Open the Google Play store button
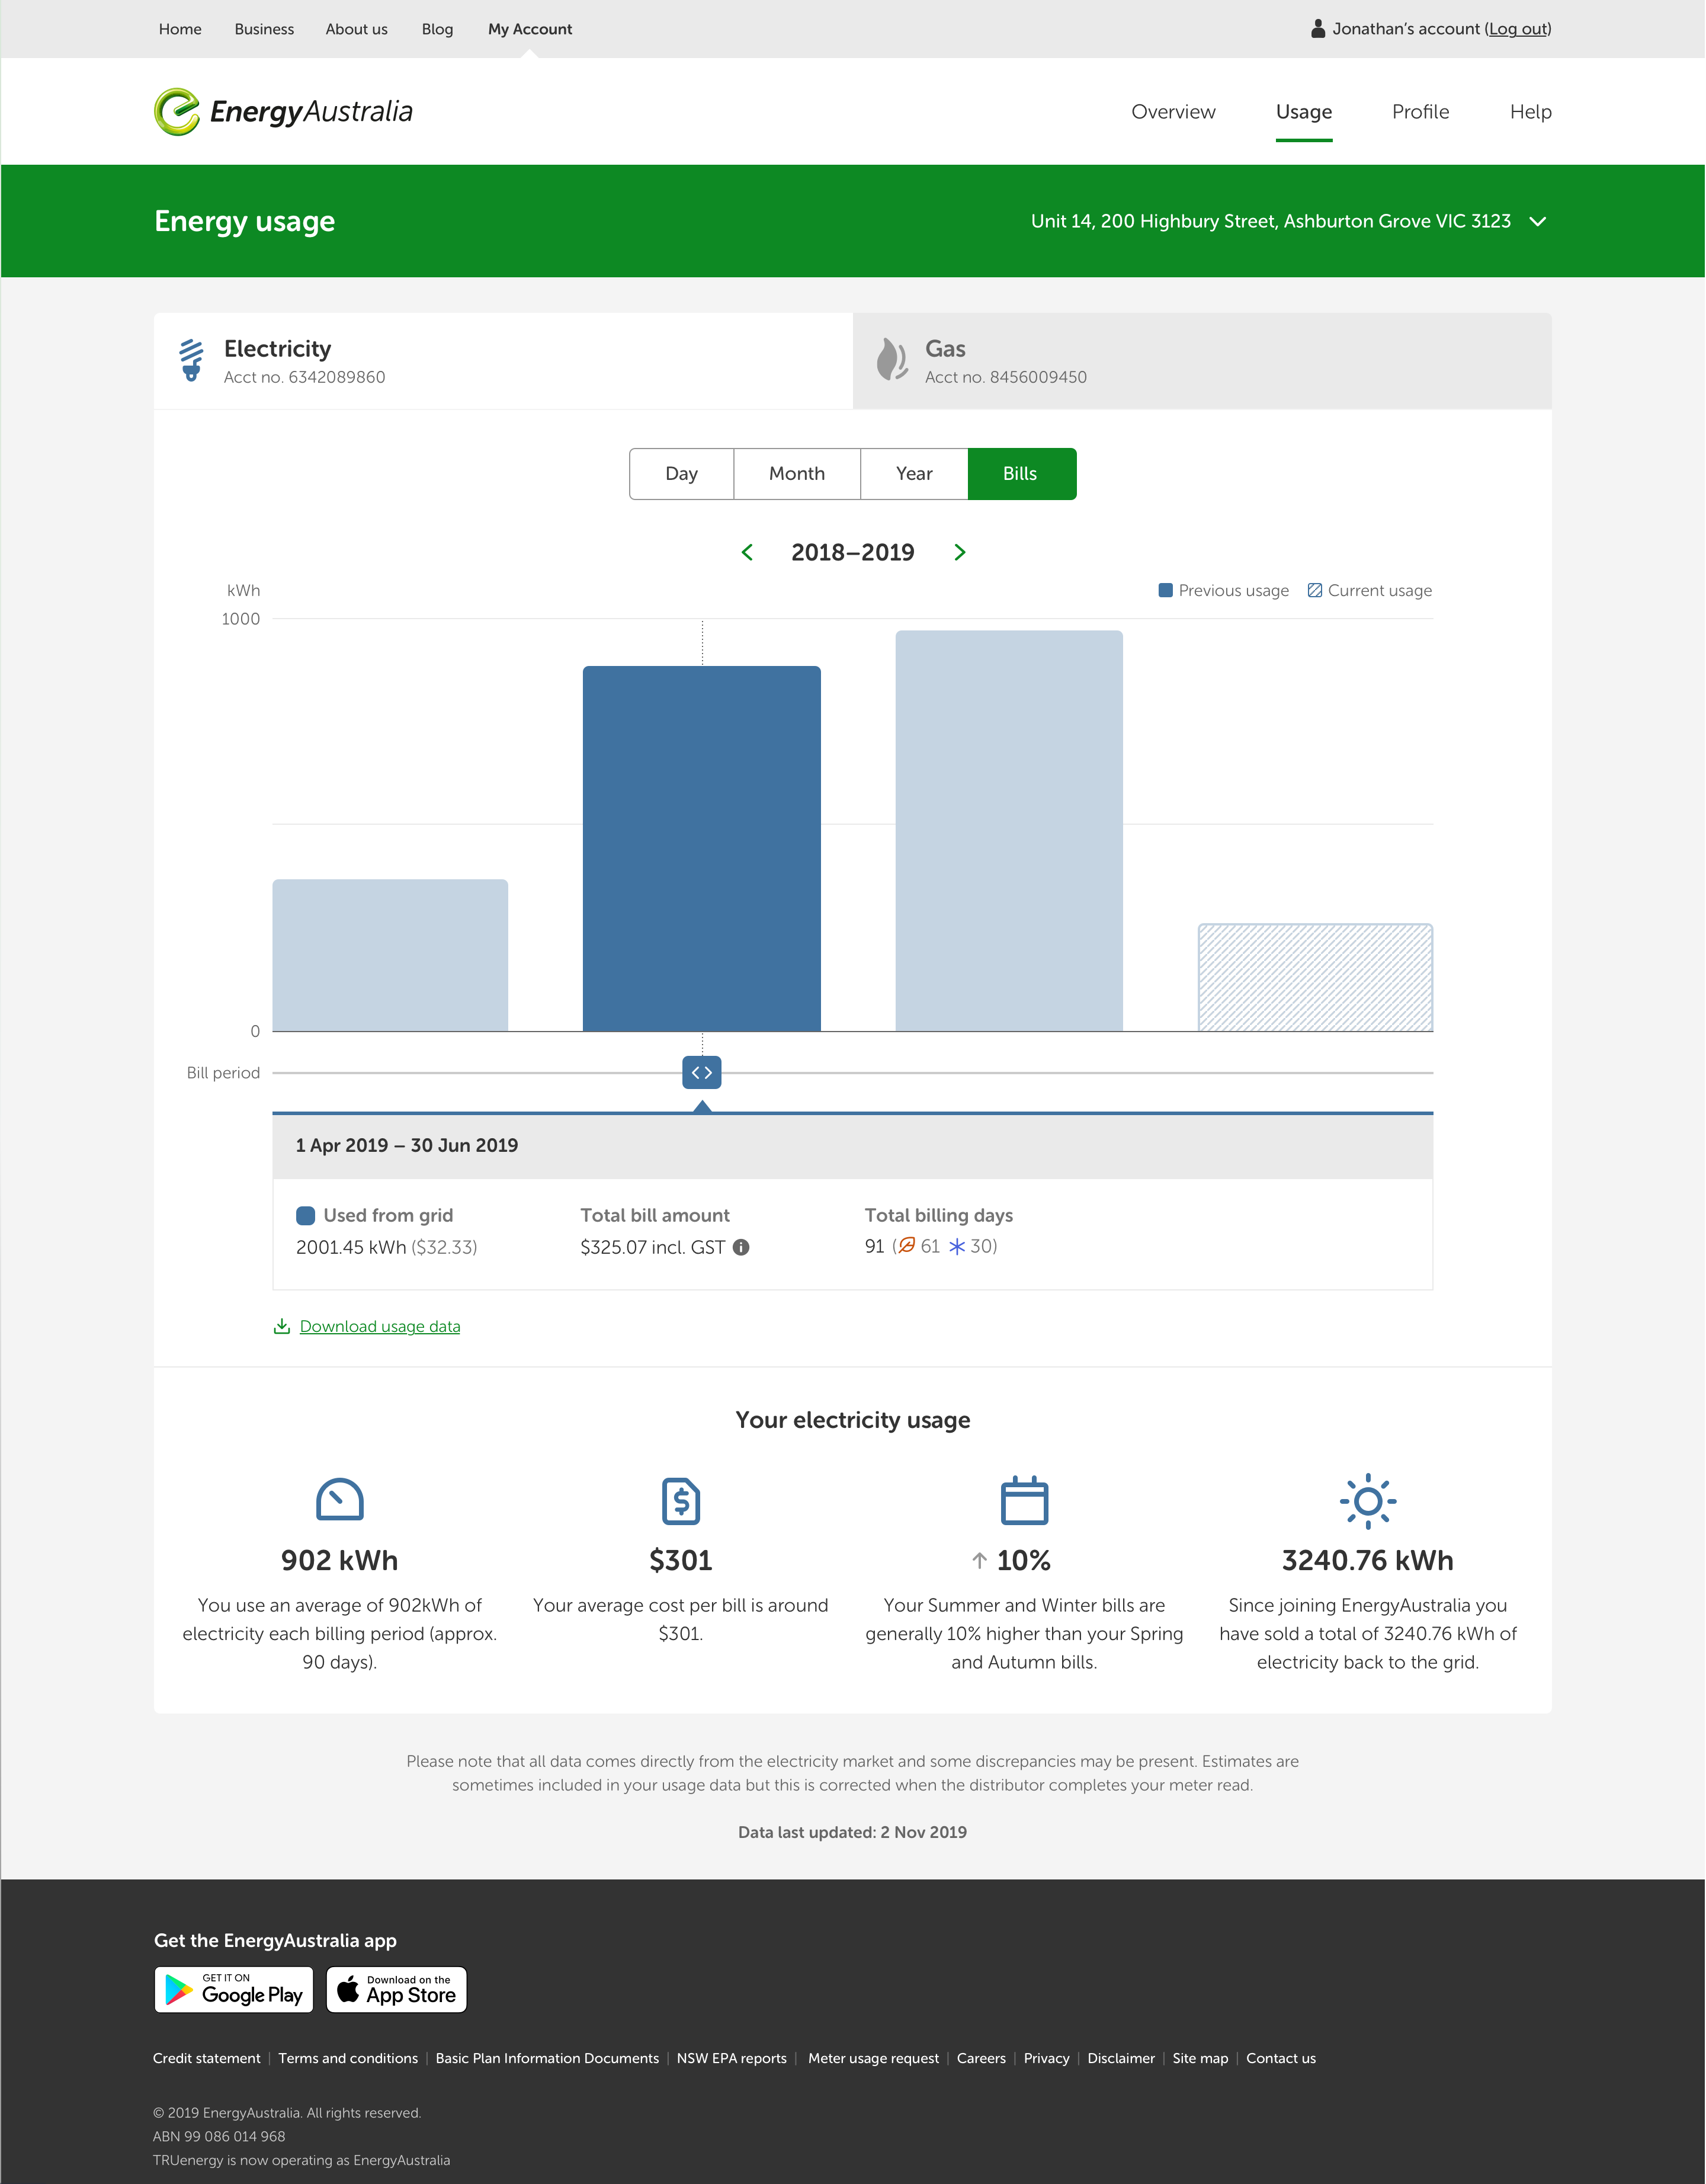This screenshot has width=1706, height=2184. coord(234,1989)
